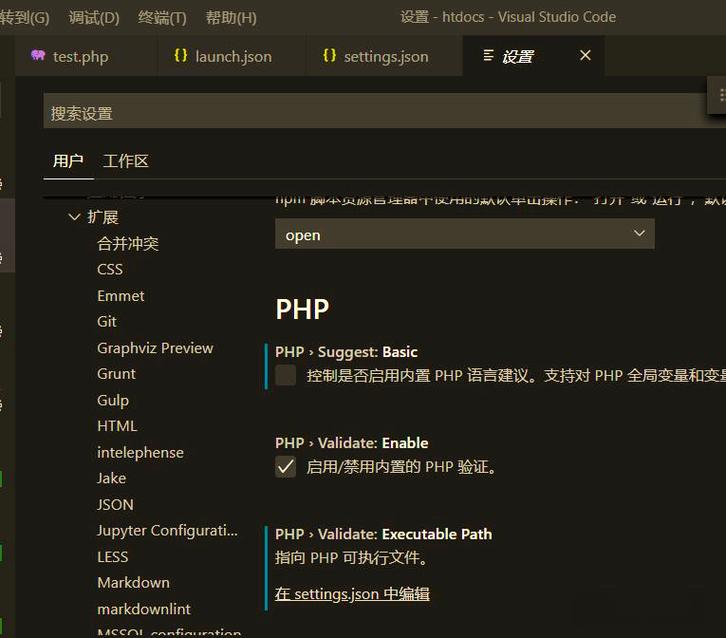Focus the 搜索设置 search box
The image size is (726, 638).
pyautogui.click(x=384, y=111)
